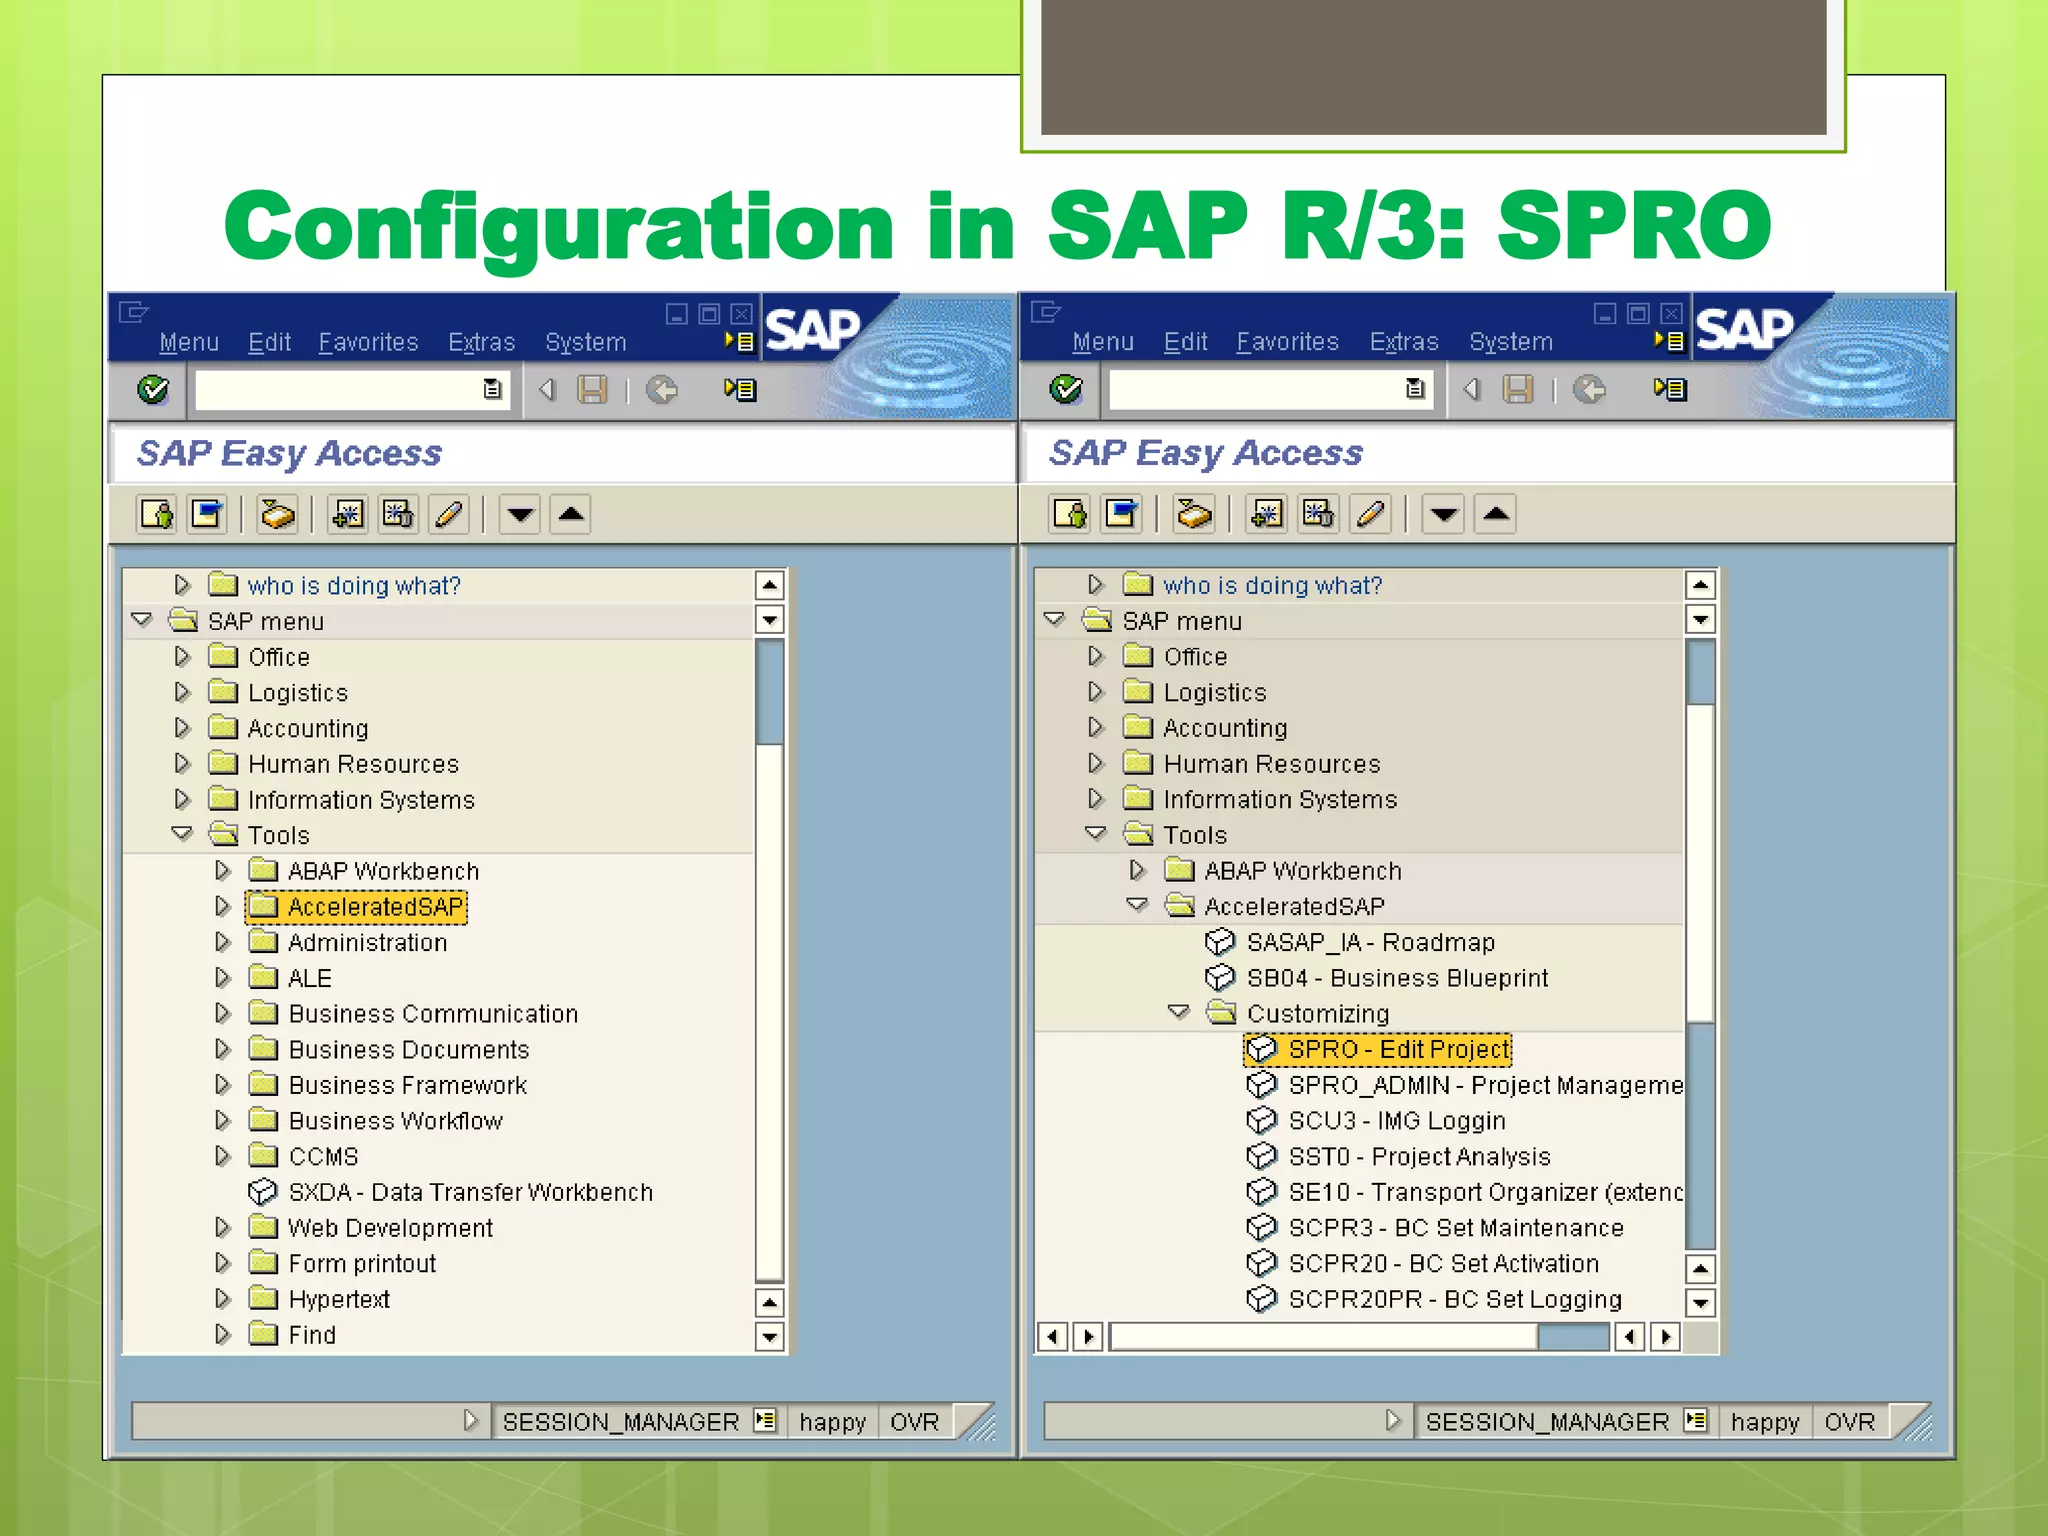The width and height of the screenshot is (2048, 1536).
Task: Click the User menu icon in left window toolbar
Action: tap(157, 515)
